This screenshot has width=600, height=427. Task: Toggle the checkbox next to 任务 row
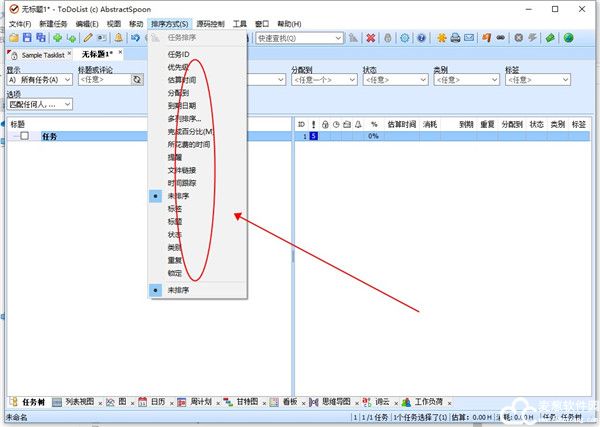click(x=25, y=136)
